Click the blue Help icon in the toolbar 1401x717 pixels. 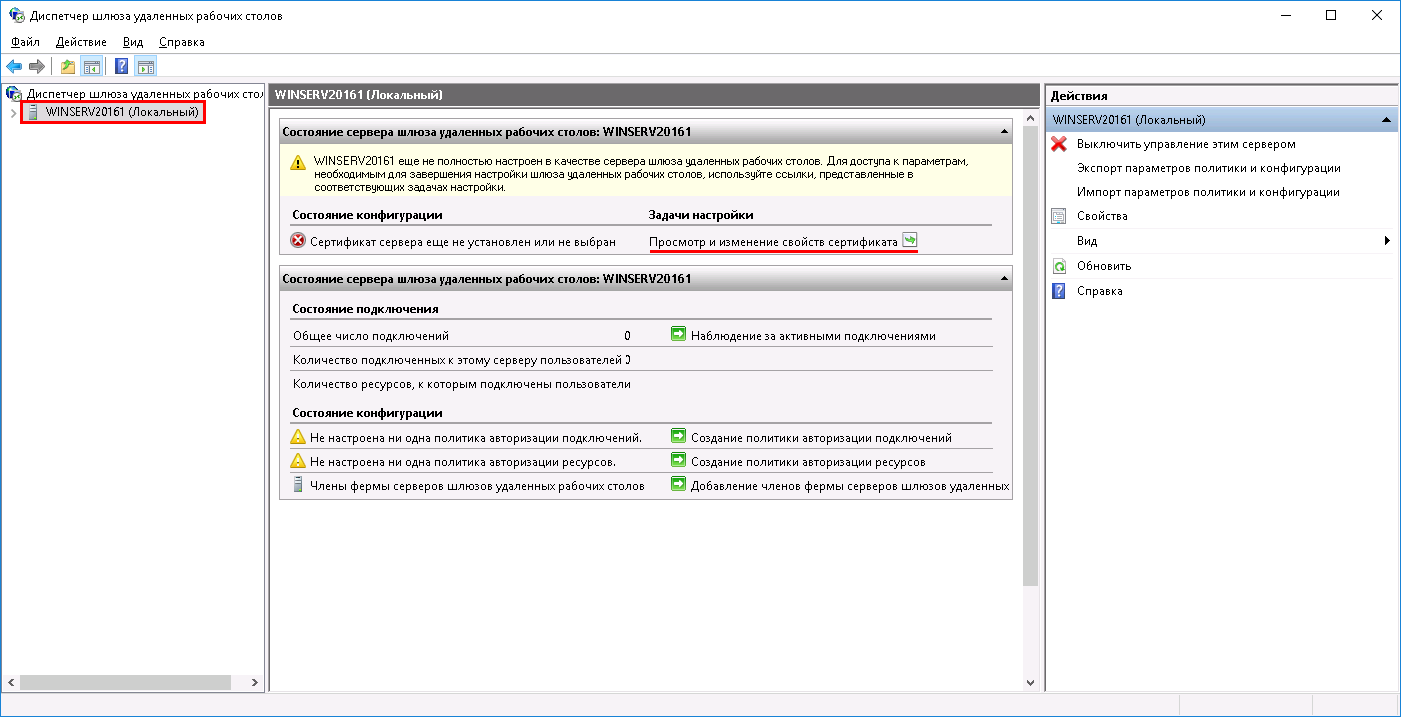pos(122,67)
